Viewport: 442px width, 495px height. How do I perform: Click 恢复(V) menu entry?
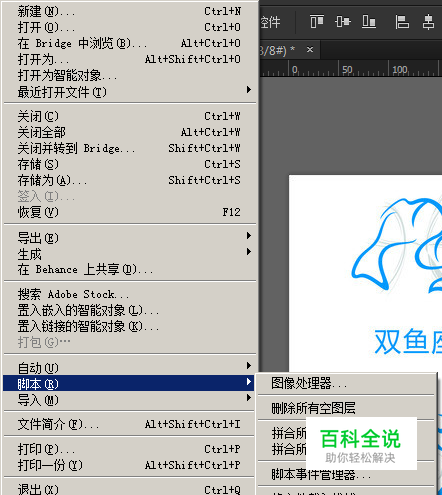[x=129, y=212]
